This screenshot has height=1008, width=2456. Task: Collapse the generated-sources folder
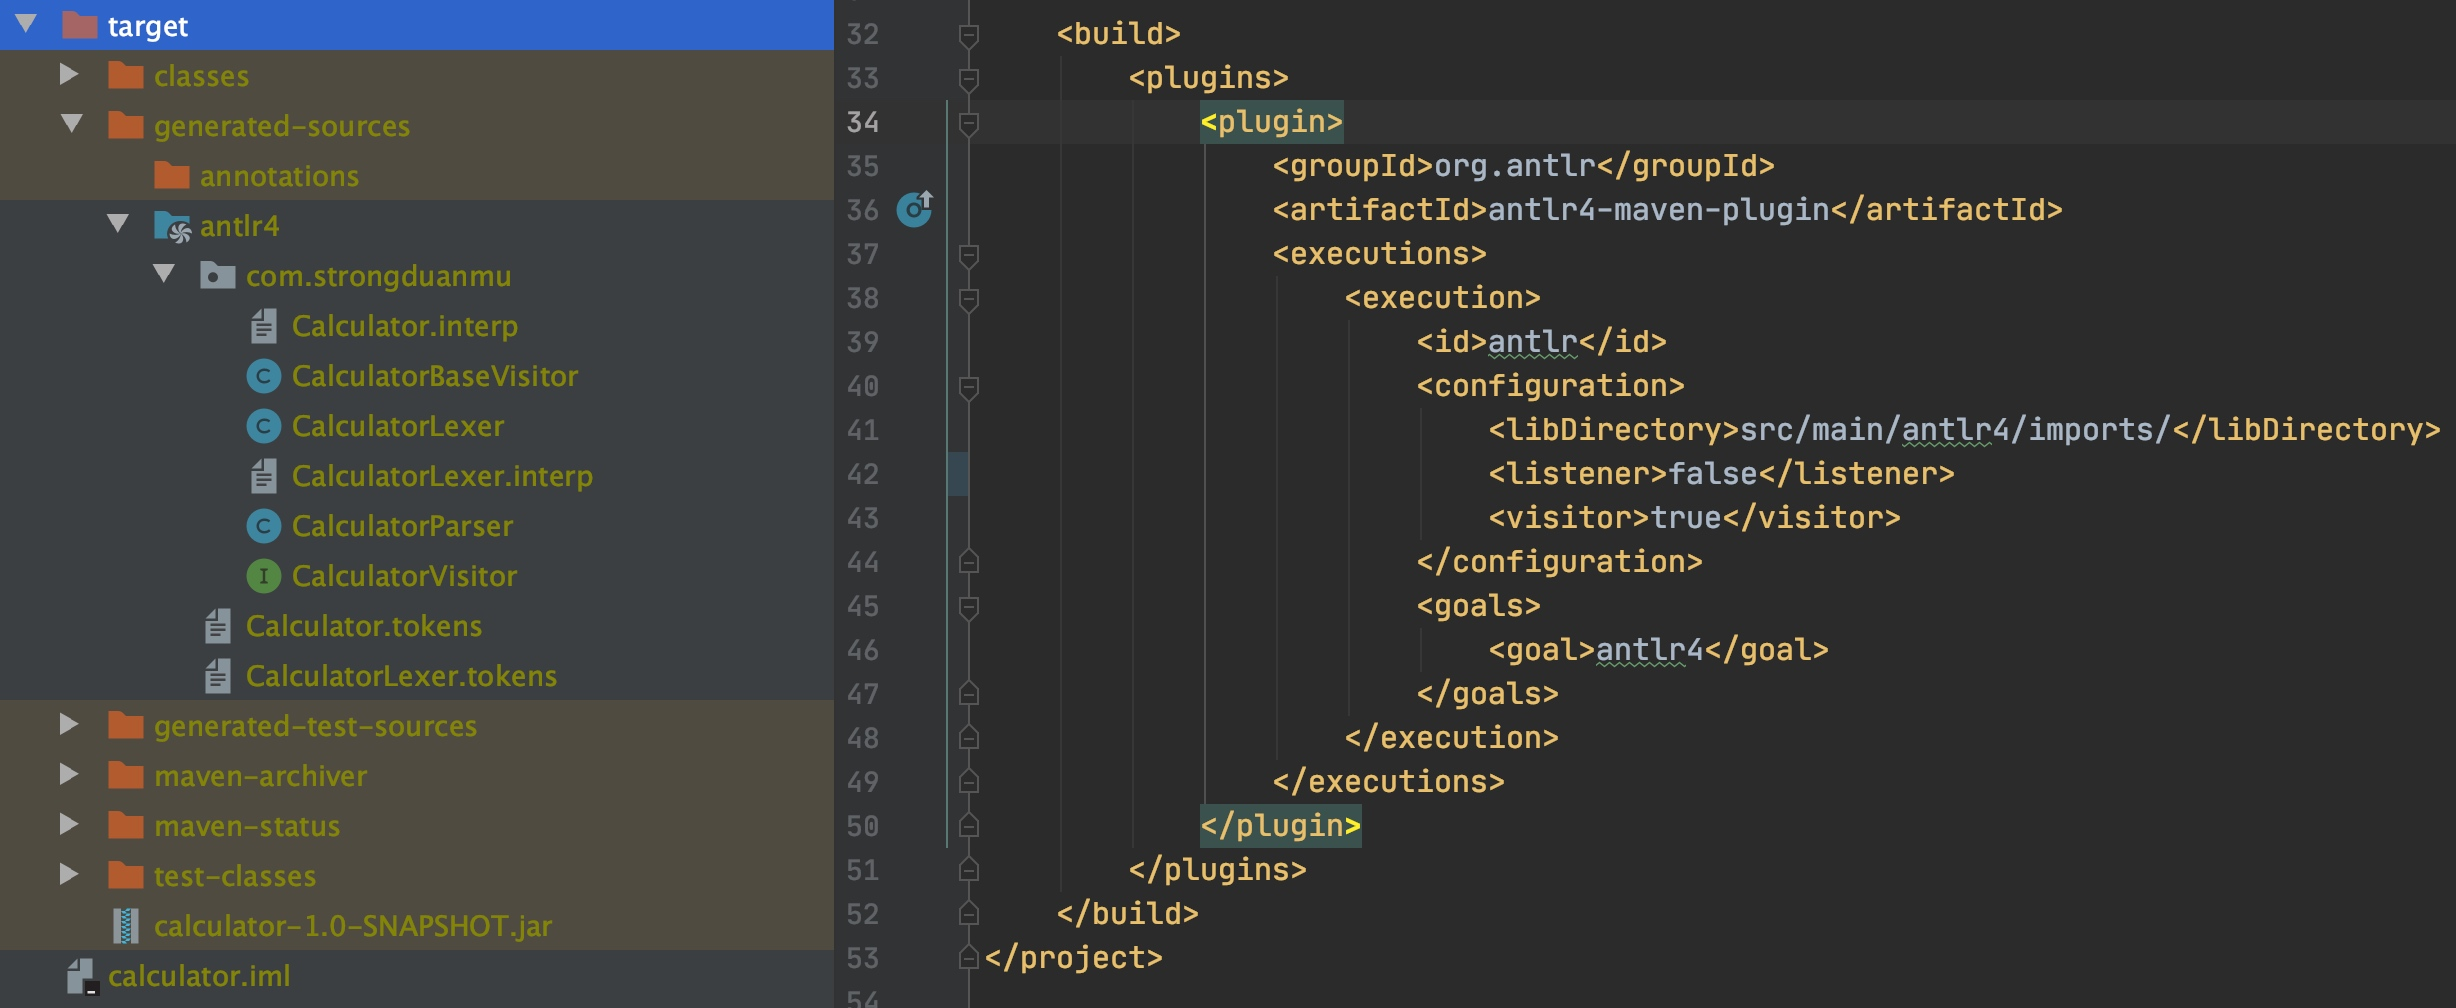point(71,124)
